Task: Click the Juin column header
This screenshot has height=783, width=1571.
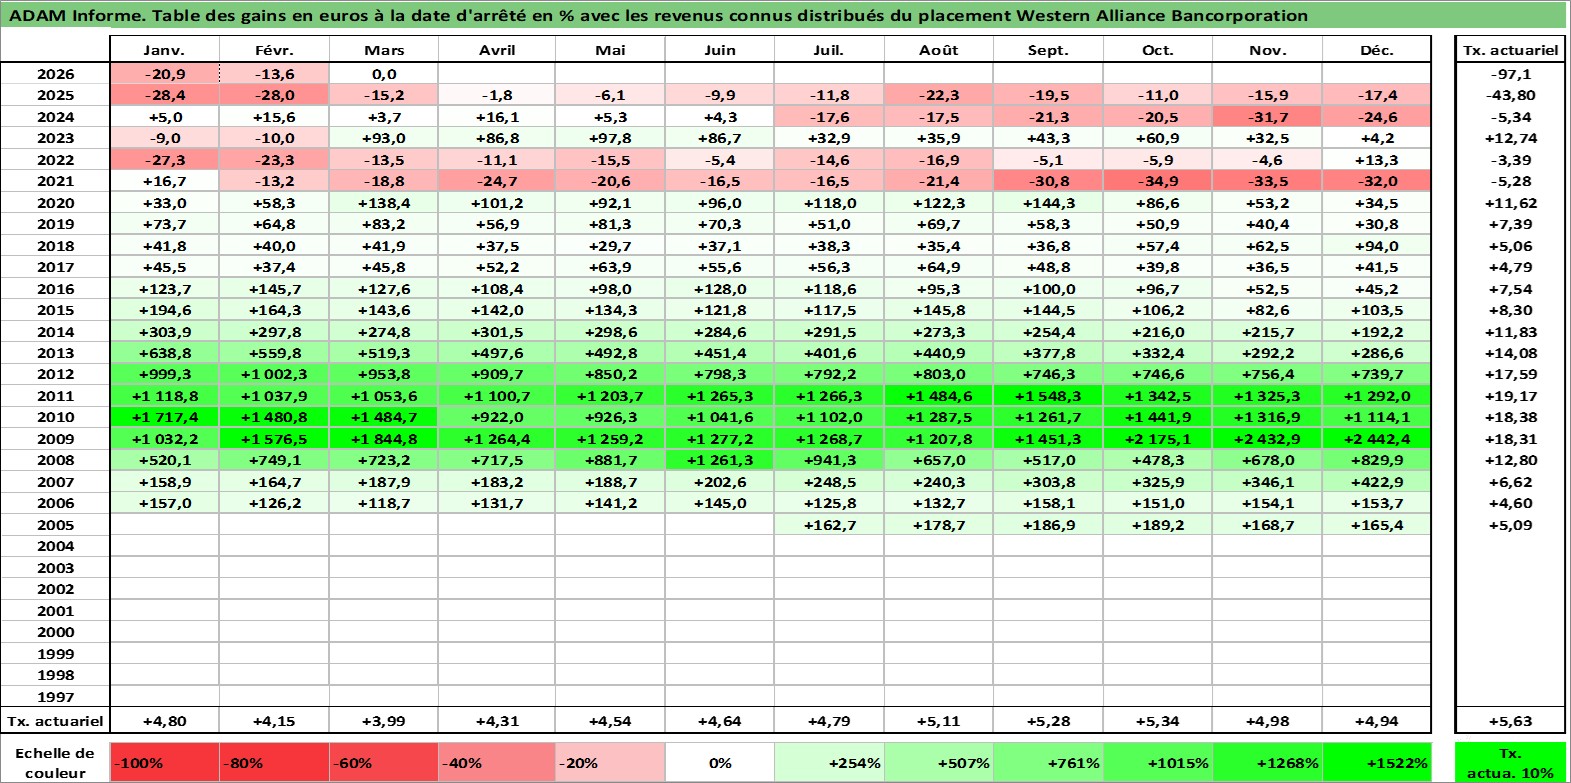Action: (719, 50)
